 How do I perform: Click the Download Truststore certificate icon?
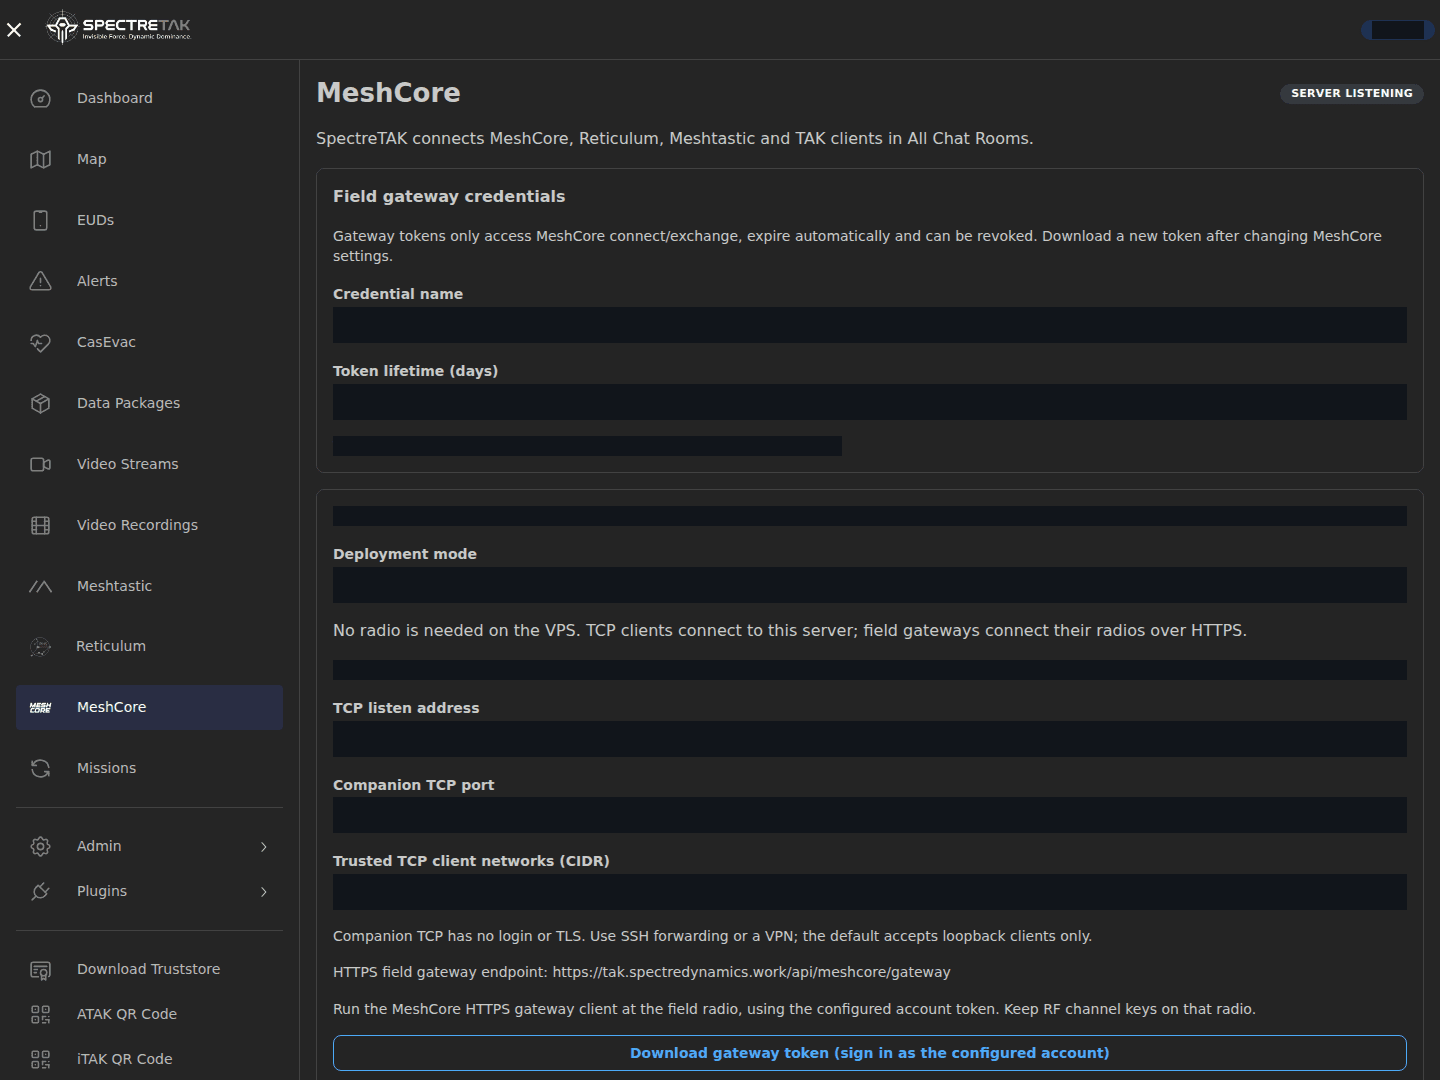40,969
